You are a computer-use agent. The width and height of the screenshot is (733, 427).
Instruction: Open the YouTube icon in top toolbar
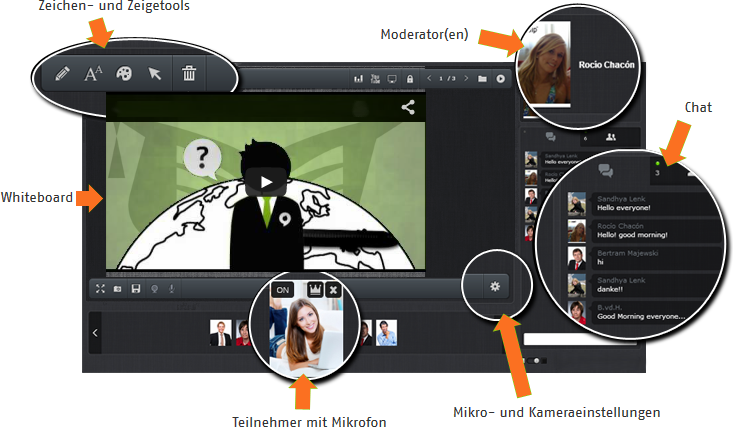[375, 78]
